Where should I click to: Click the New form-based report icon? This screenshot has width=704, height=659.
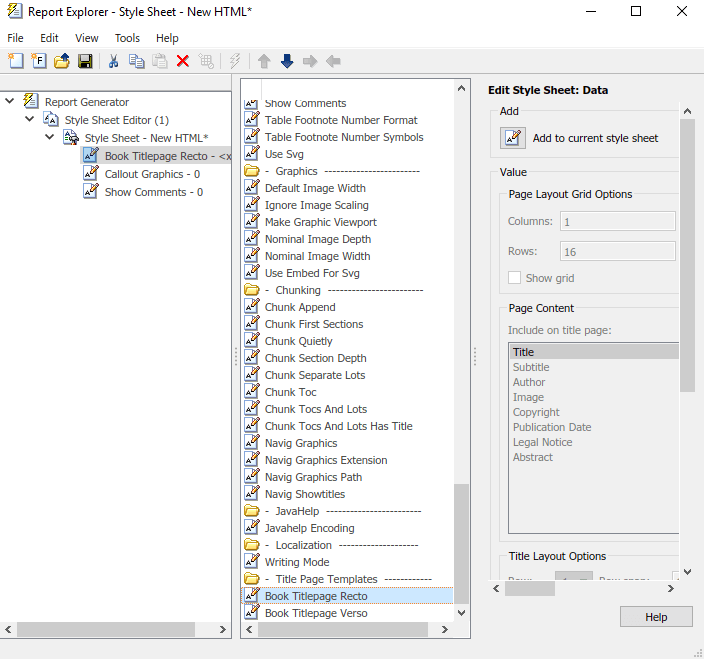click(39, 61)
